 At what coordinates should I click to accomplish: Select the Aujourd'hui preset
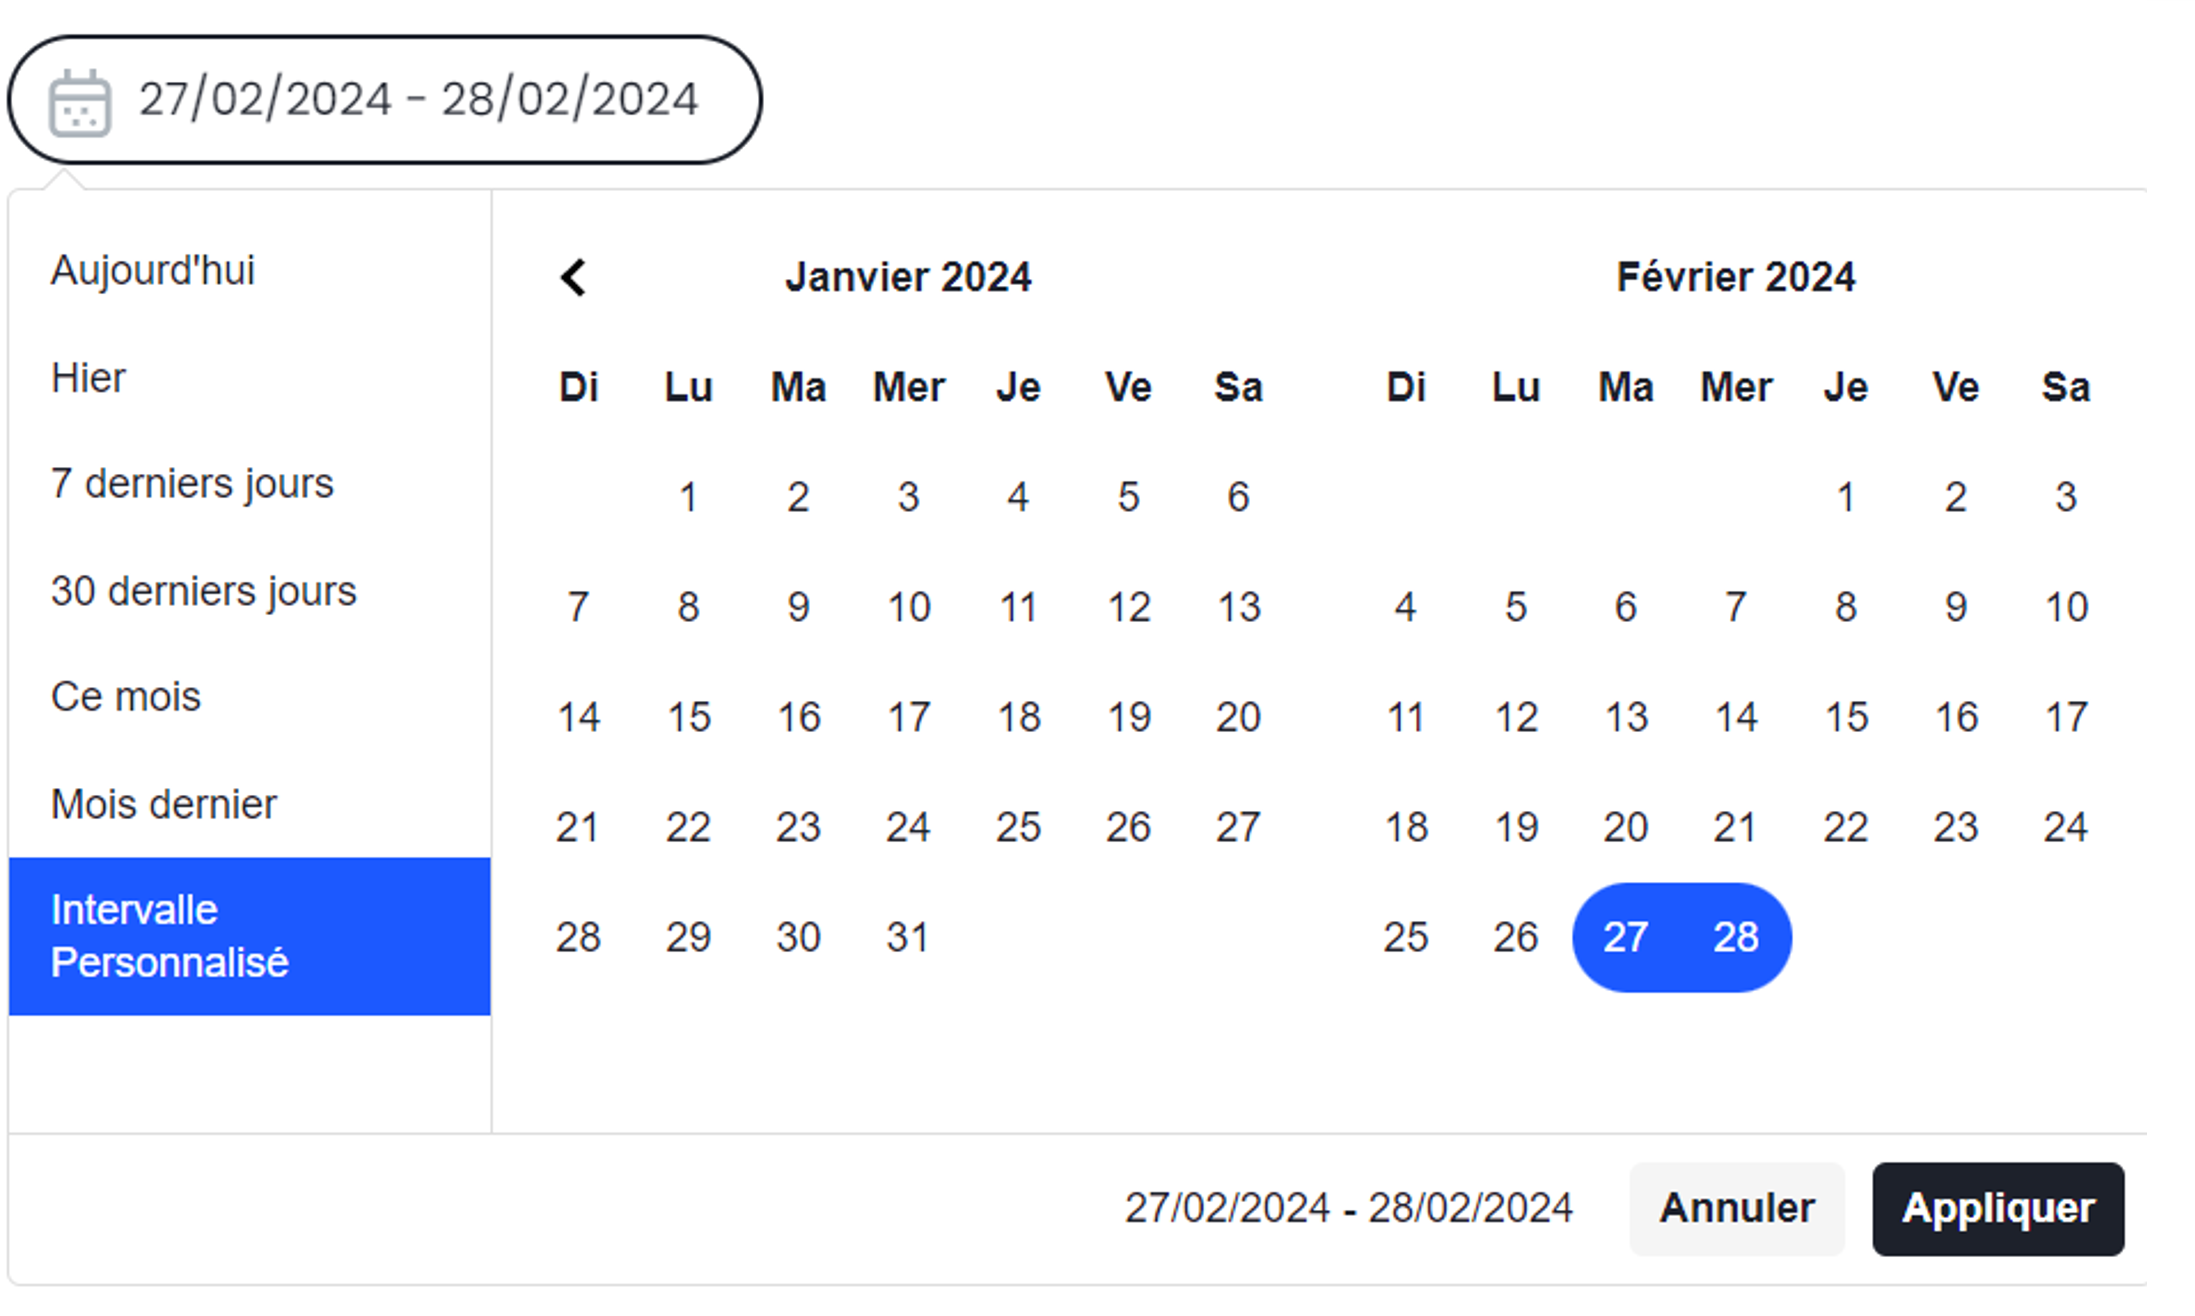[x=153, y=270]
